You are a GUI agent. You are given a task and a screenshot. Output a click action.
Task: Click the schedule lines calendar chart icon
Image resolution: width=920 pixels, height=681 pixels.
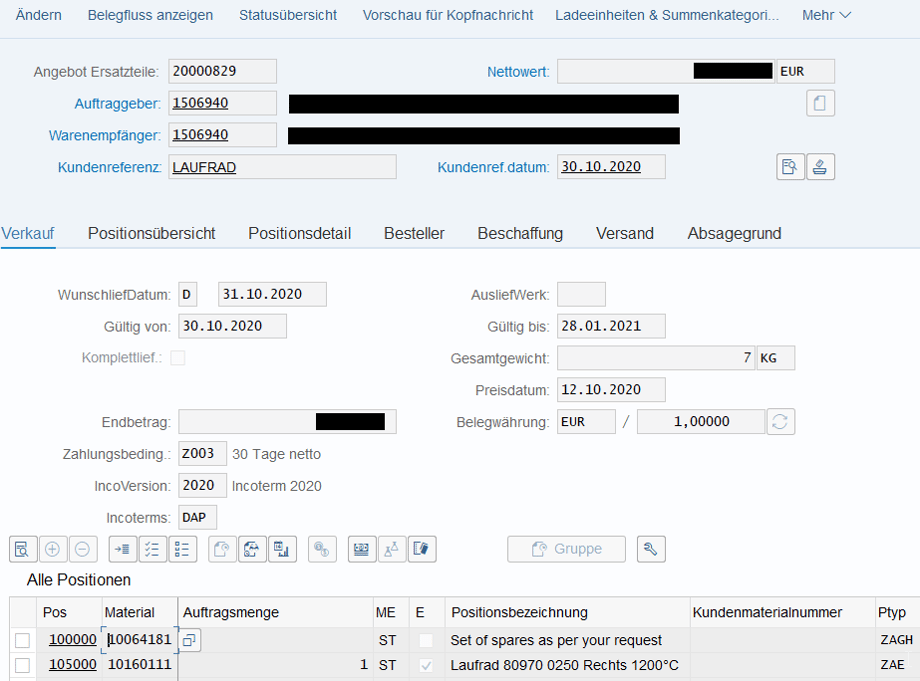pyautogui.click(x=282, y=549)
